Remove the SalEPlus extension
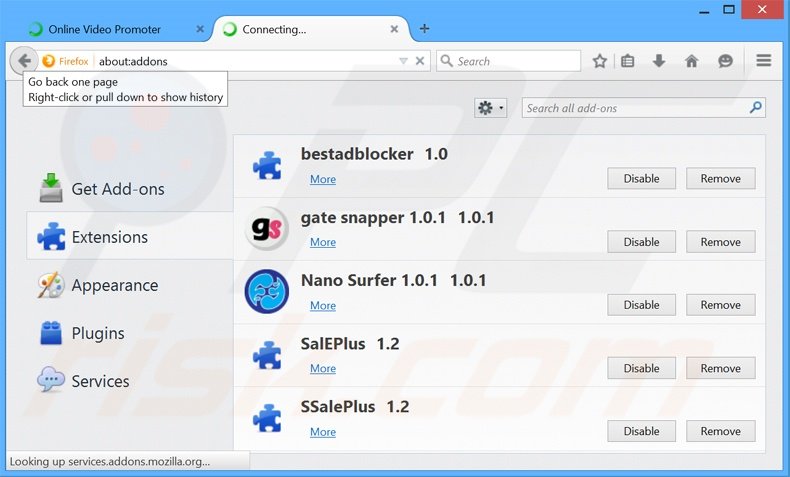Image resolution: width=790 pixels, height=477 pixels. [720, 368]
